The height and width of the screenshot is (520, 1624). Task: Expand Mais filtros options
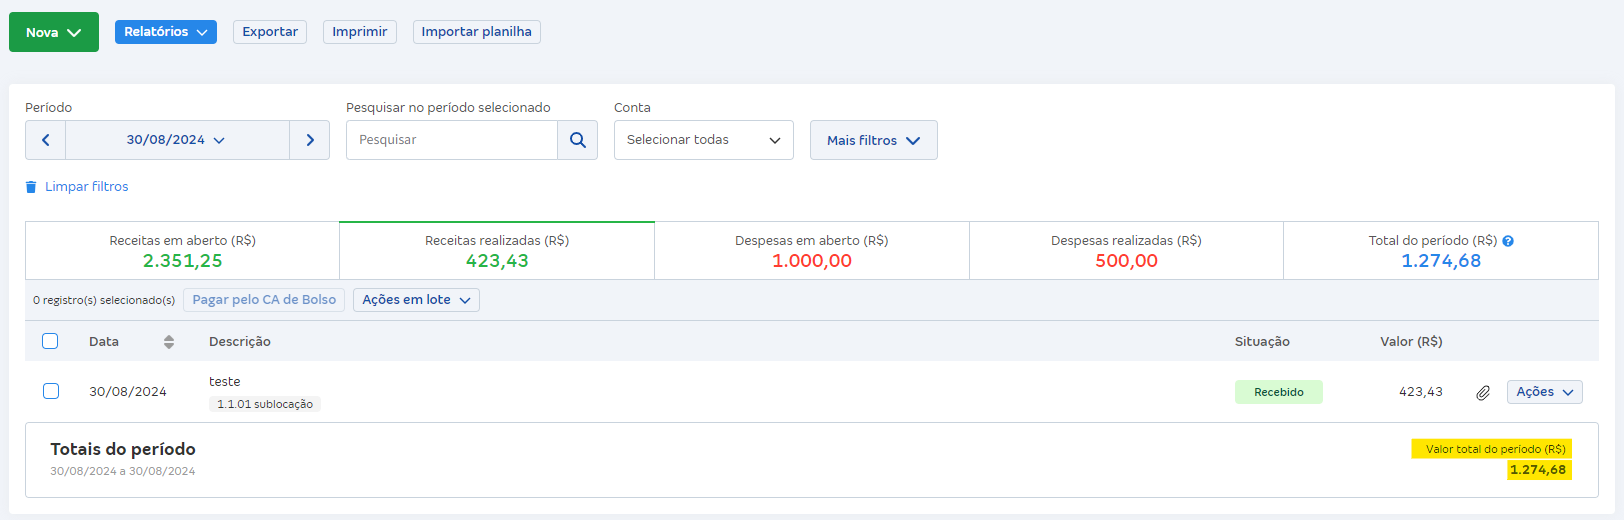click(x=873, y=140)
